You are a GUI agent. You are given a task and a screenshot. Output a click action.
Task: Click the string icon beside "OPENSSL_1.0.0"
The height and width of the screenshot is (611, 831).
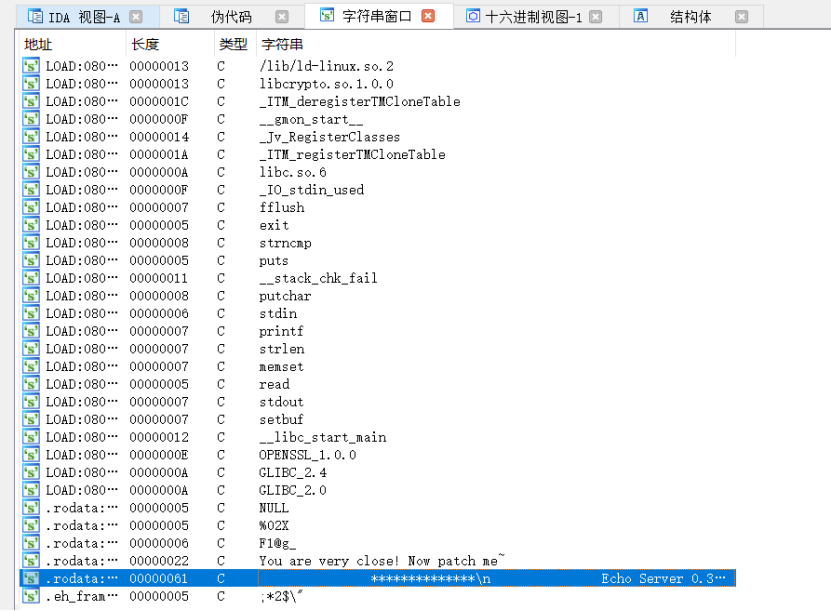[30, 455]
